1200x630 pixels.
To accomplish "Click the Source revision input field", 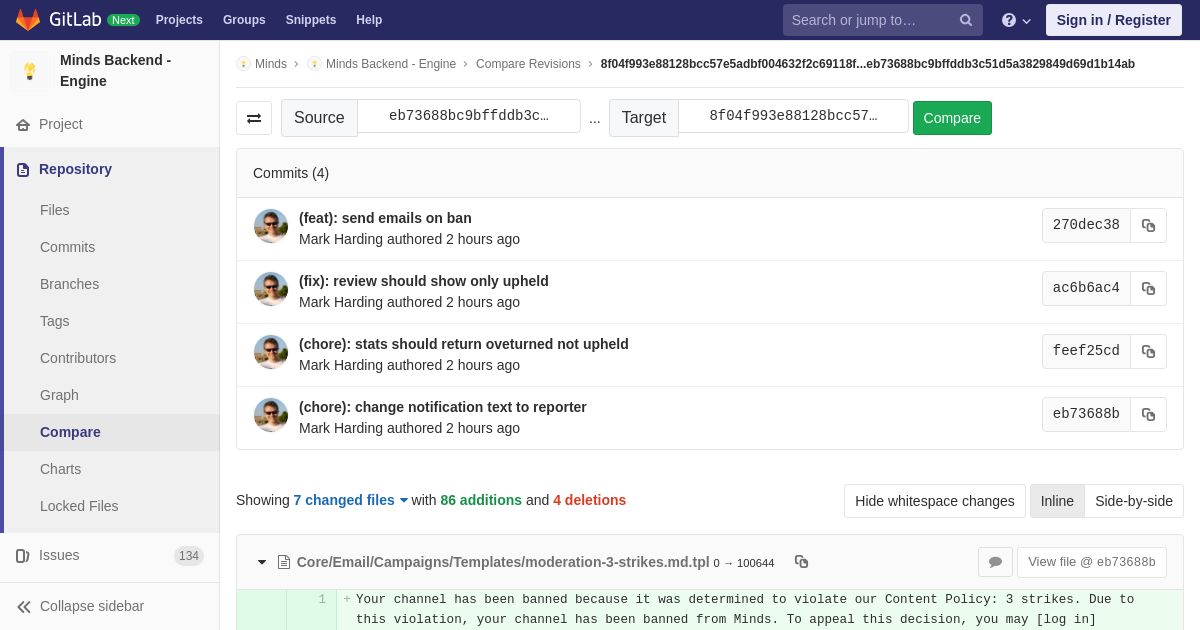I will point(468,116).
